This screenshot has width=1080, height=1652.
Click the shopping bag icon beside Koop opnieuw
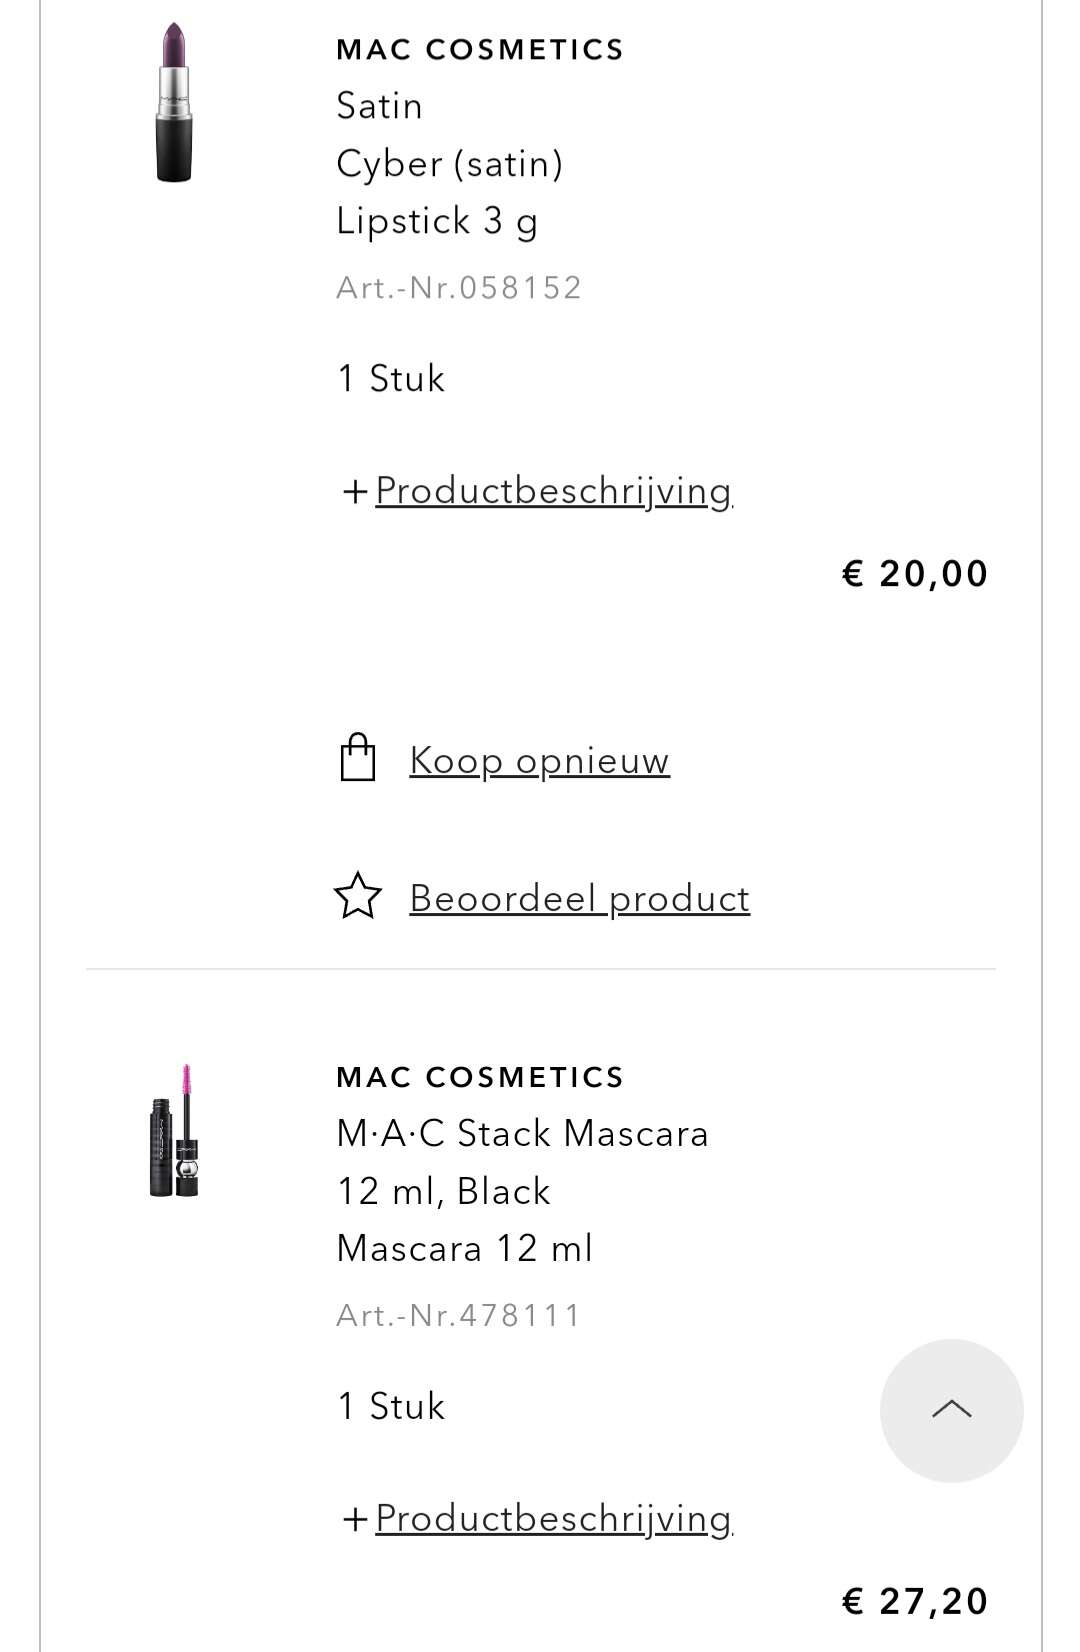[x=358, y=757]
